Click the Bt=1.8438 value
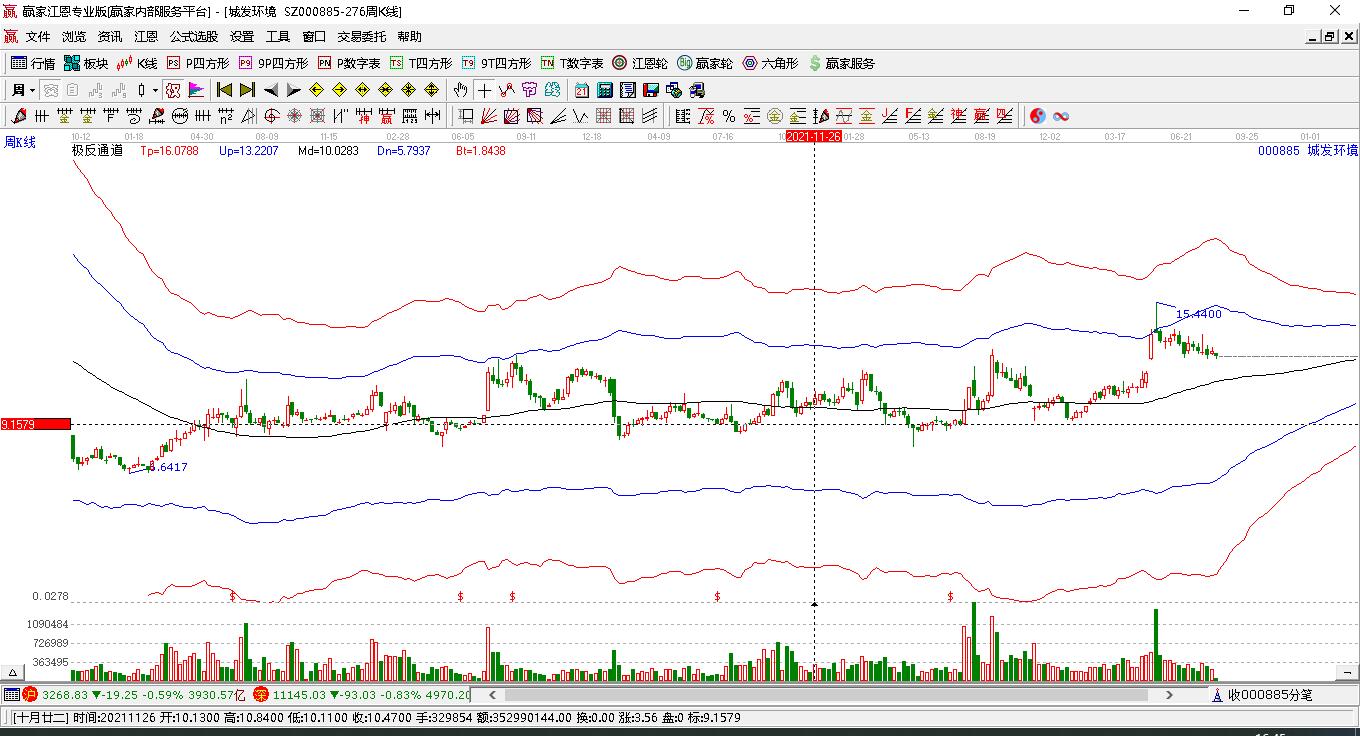This screenshot has width=1360, height=736. coord(481,151)
